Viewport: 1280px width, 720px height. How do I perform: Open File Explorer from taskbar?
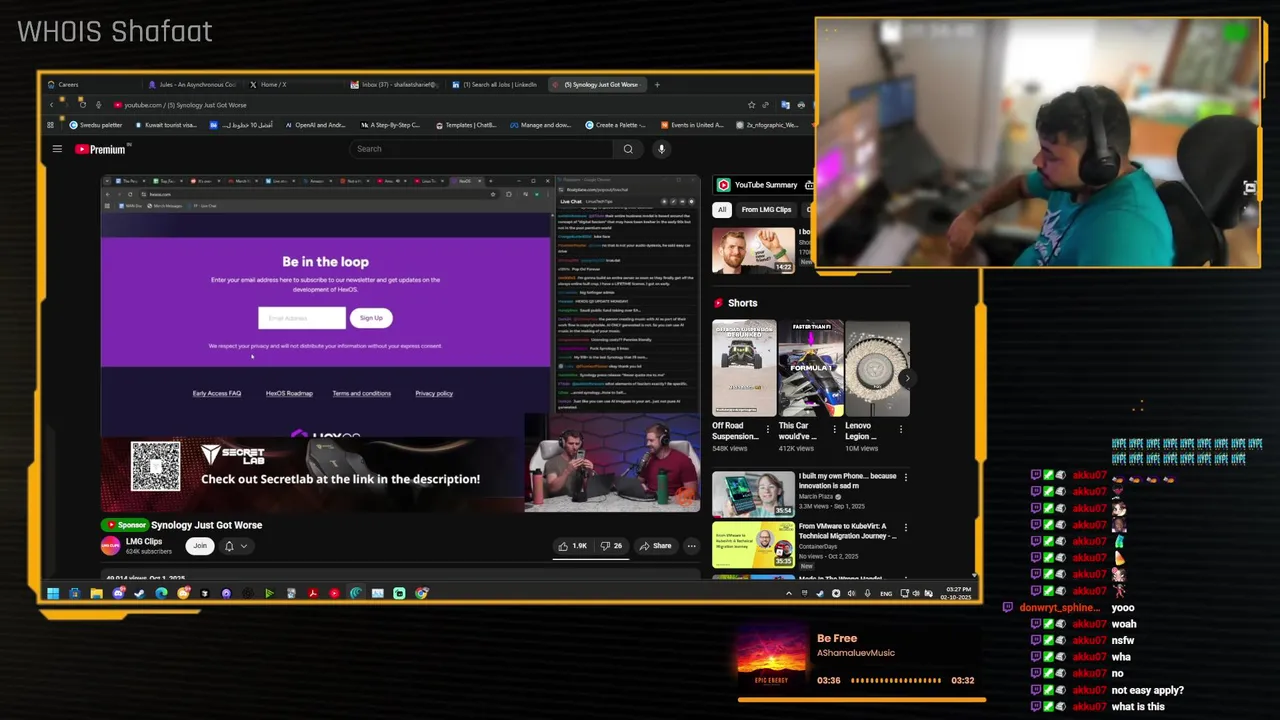[96, 594]
